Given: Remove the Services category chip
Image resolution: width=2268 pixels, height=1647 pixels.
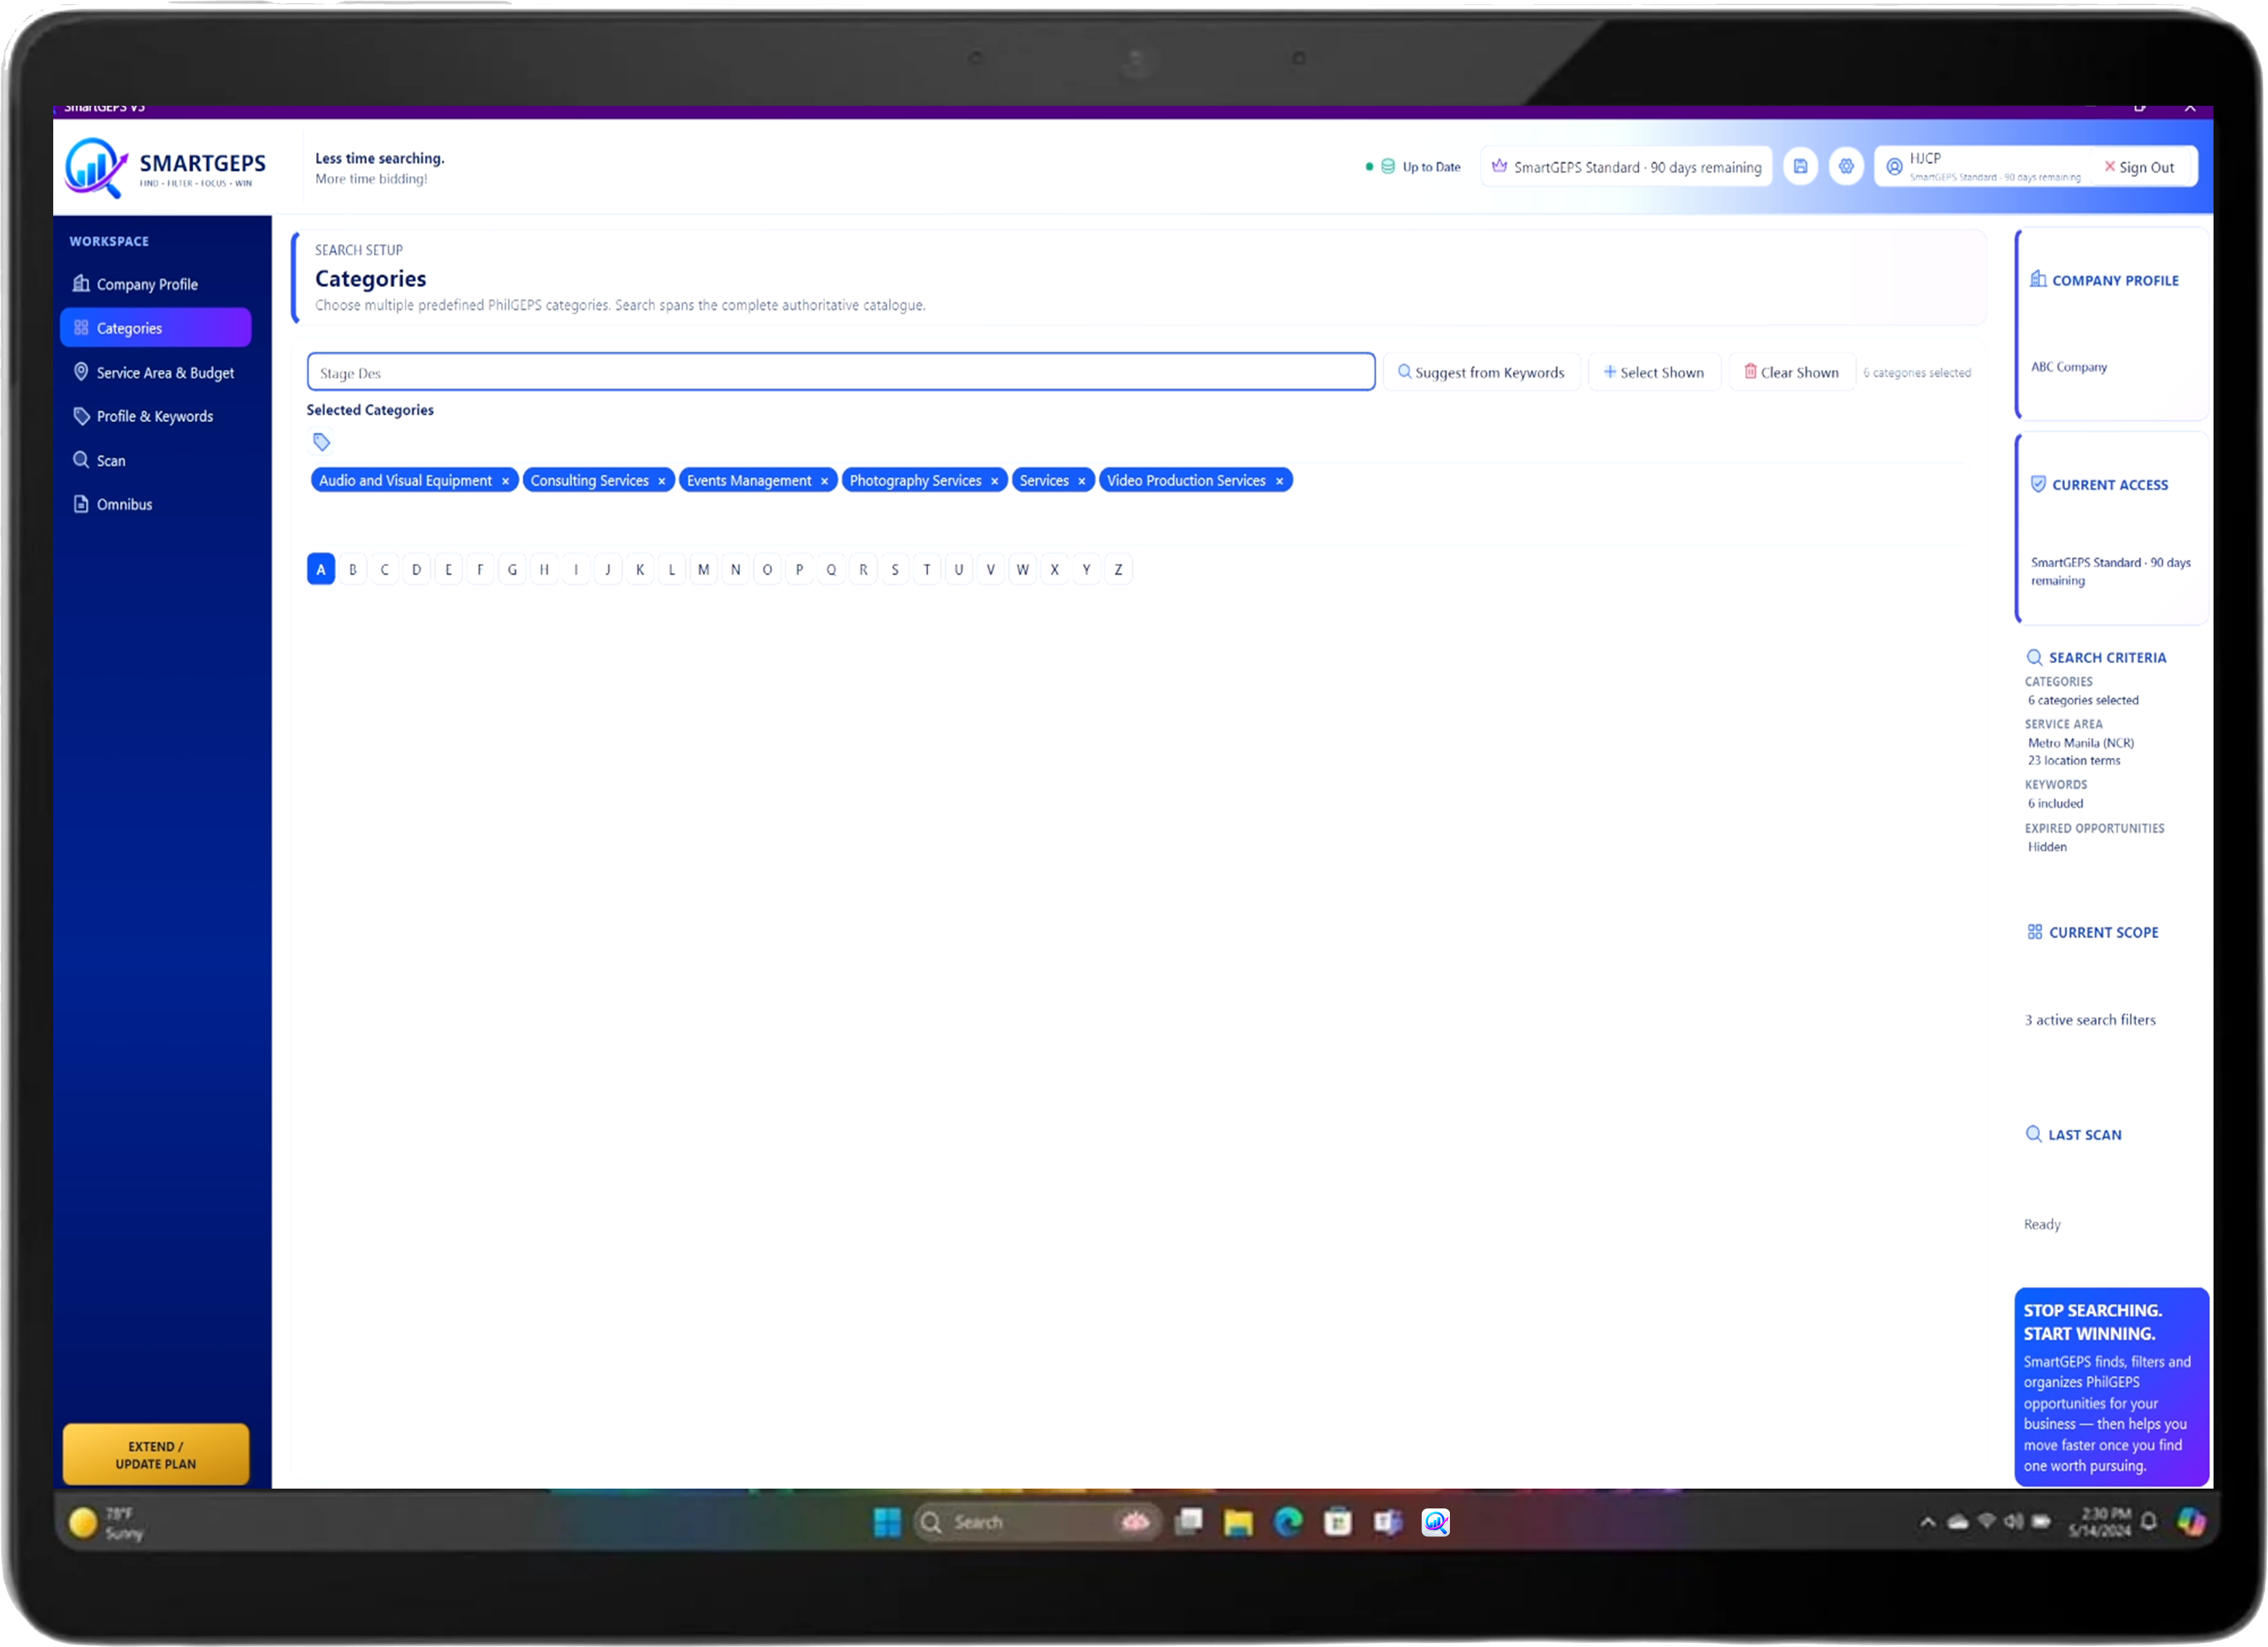Looking at the screenshot, I should click(1082, 481).
